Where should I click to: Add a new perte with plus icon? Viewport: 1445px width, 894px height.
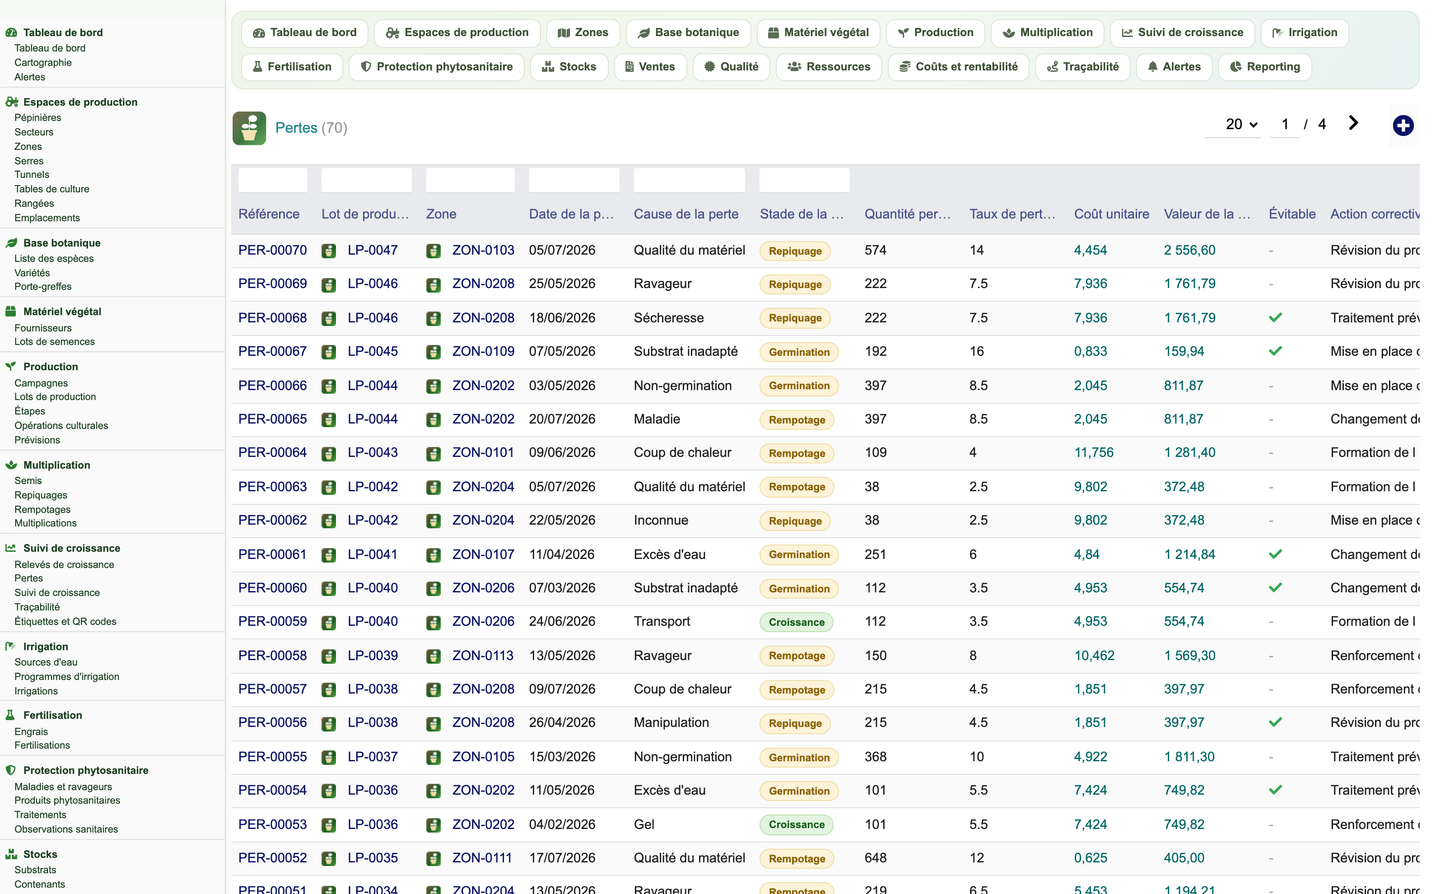pyautogui.click(x=1403, y=125)
